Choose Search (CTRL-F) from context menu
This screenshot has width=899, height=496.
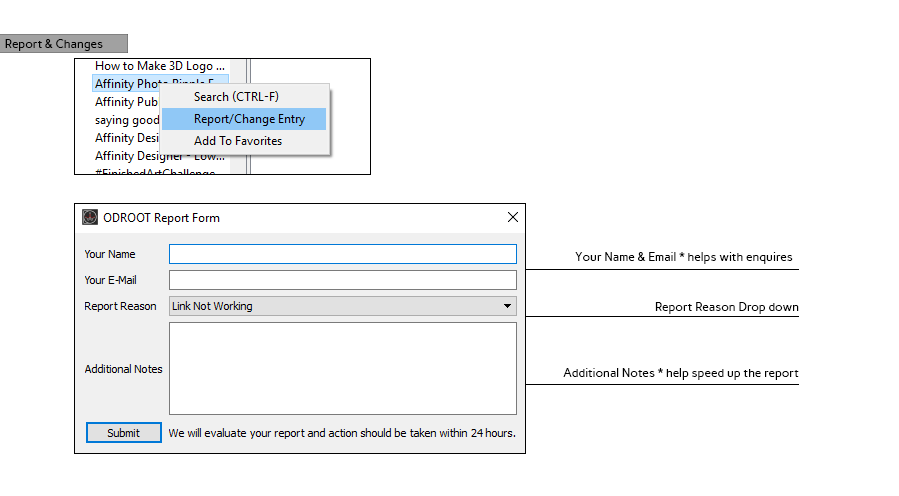[x=236, y=97]
